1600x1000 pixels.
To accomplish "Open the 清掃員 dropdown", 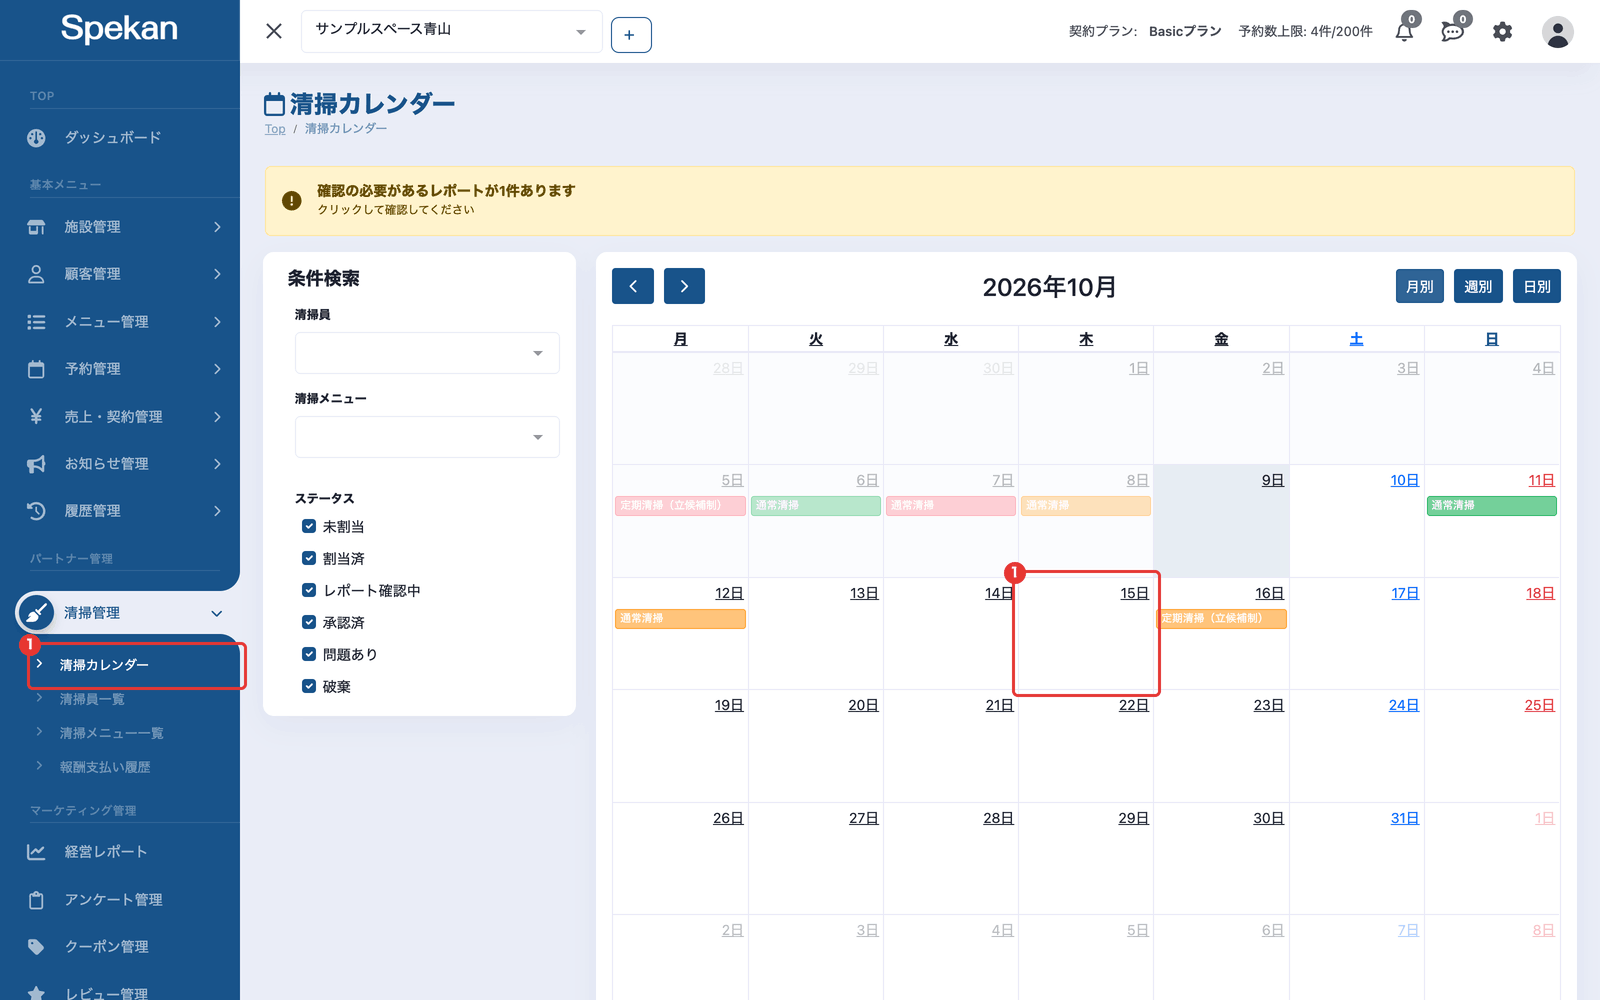I will [427, 353].
